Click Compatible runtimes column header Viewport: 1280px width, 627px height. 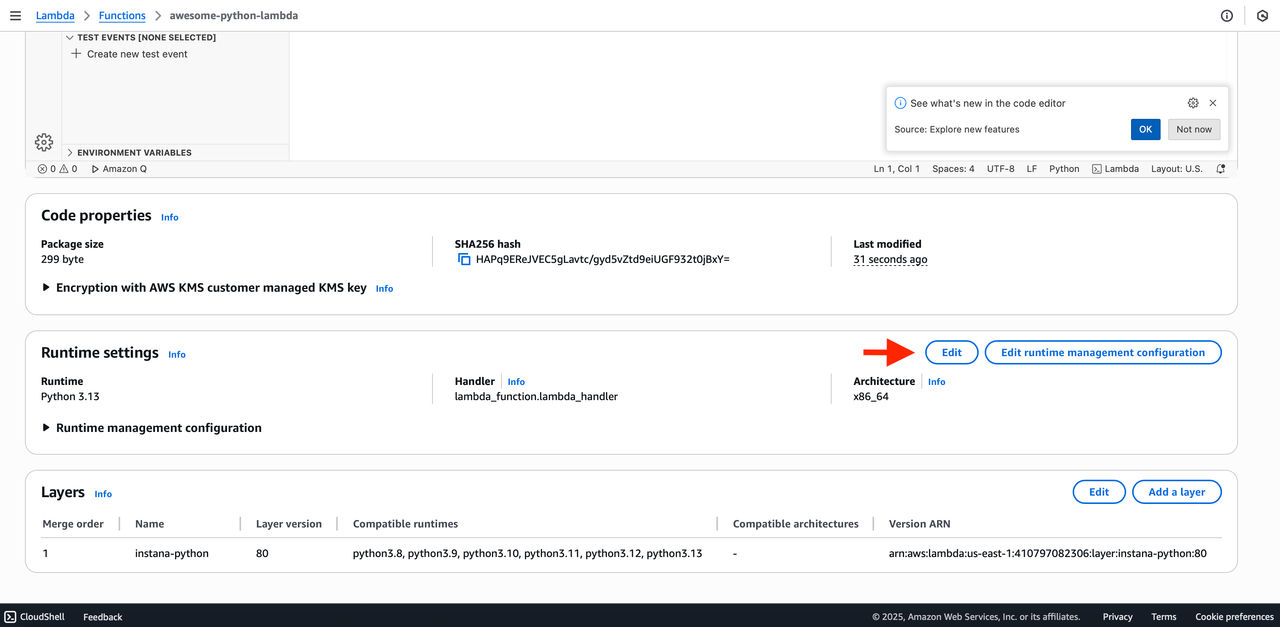click(x=405, y=524)
